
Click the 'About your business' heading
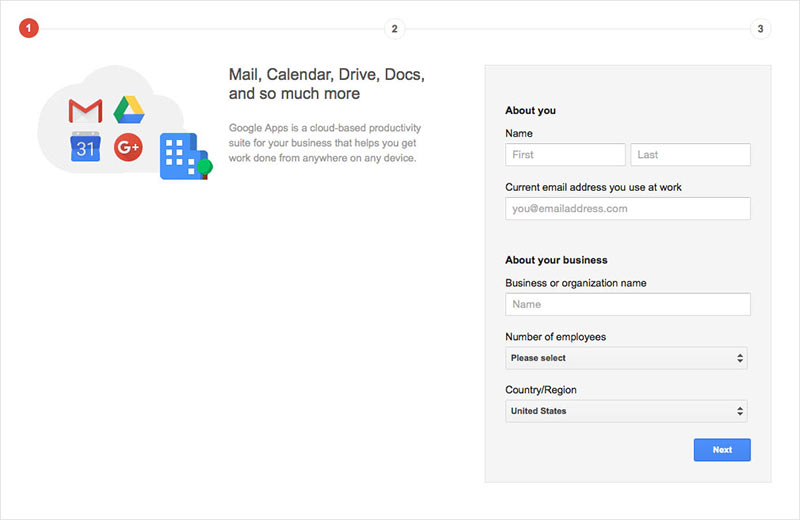556,260
